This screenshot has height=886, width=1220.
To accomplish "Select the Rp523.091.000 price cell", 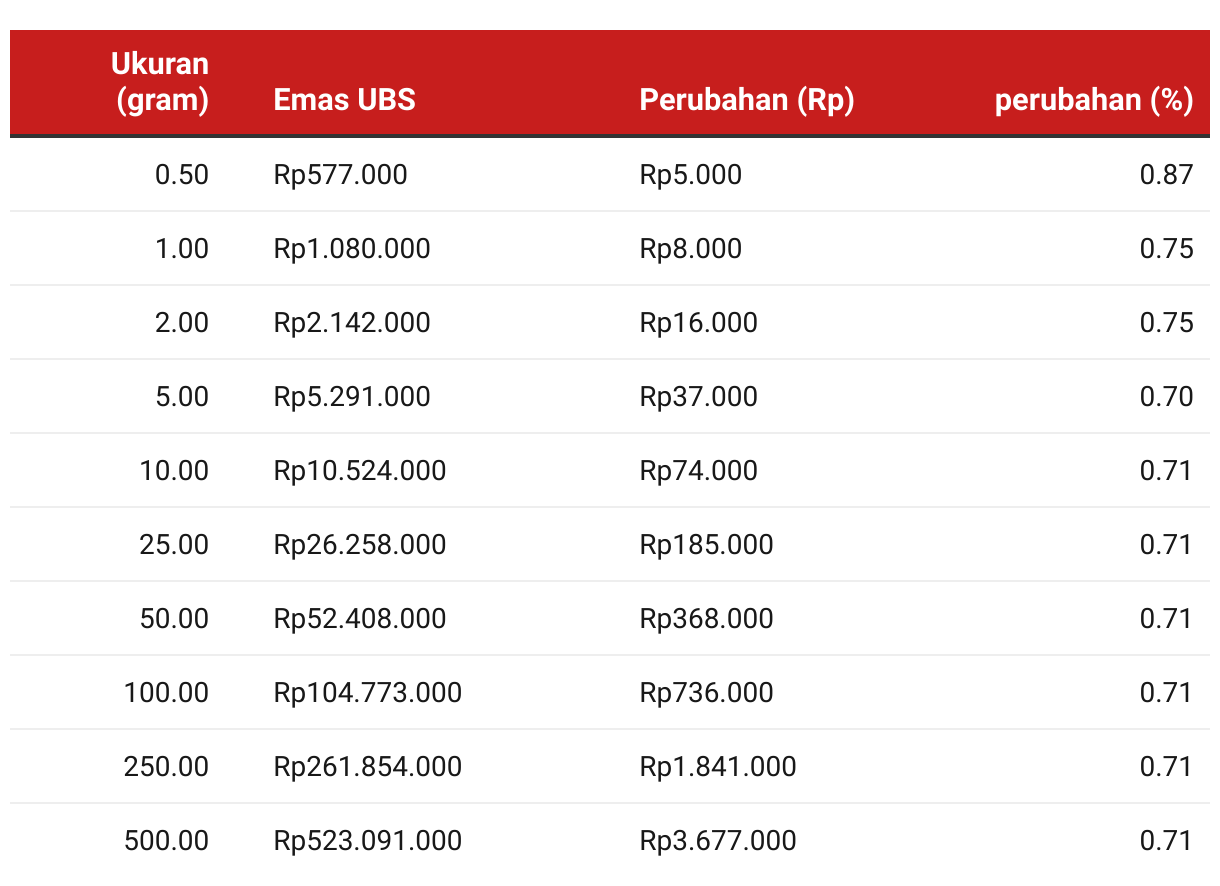I will (x=368, y=841).
